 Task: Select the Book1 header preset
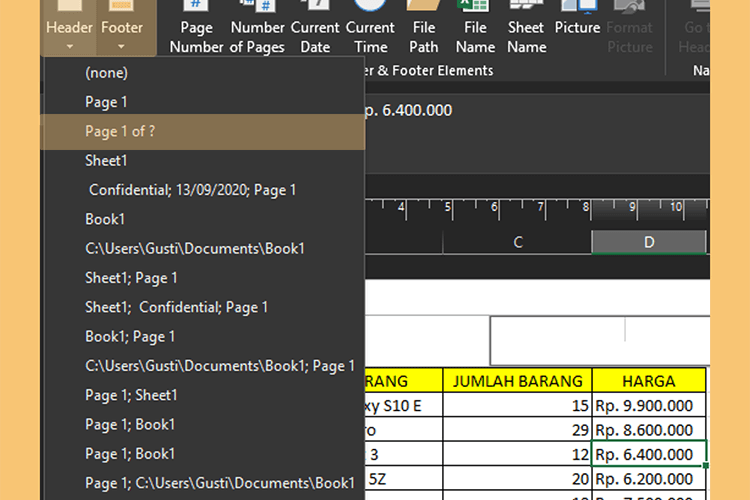tap(205, 219)
